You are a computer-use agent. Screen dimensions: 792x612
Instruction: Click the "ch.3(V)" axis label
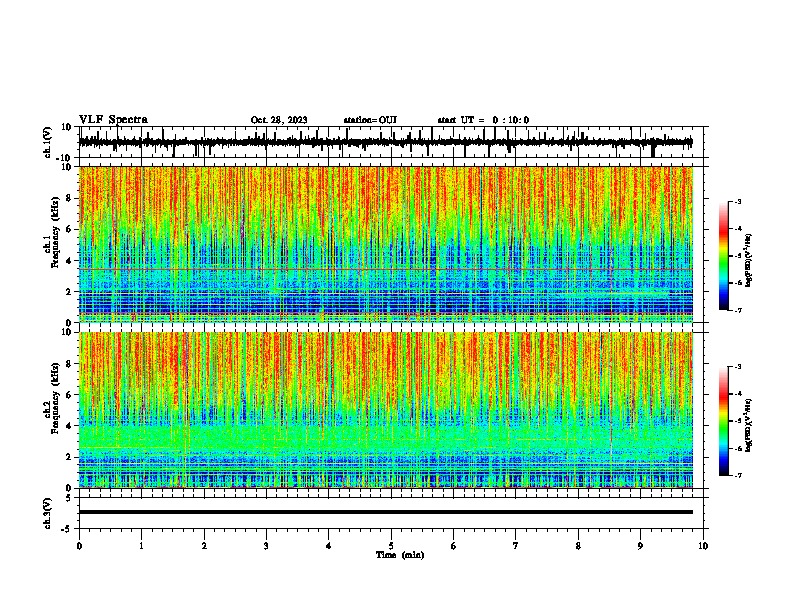pos(47,514)
